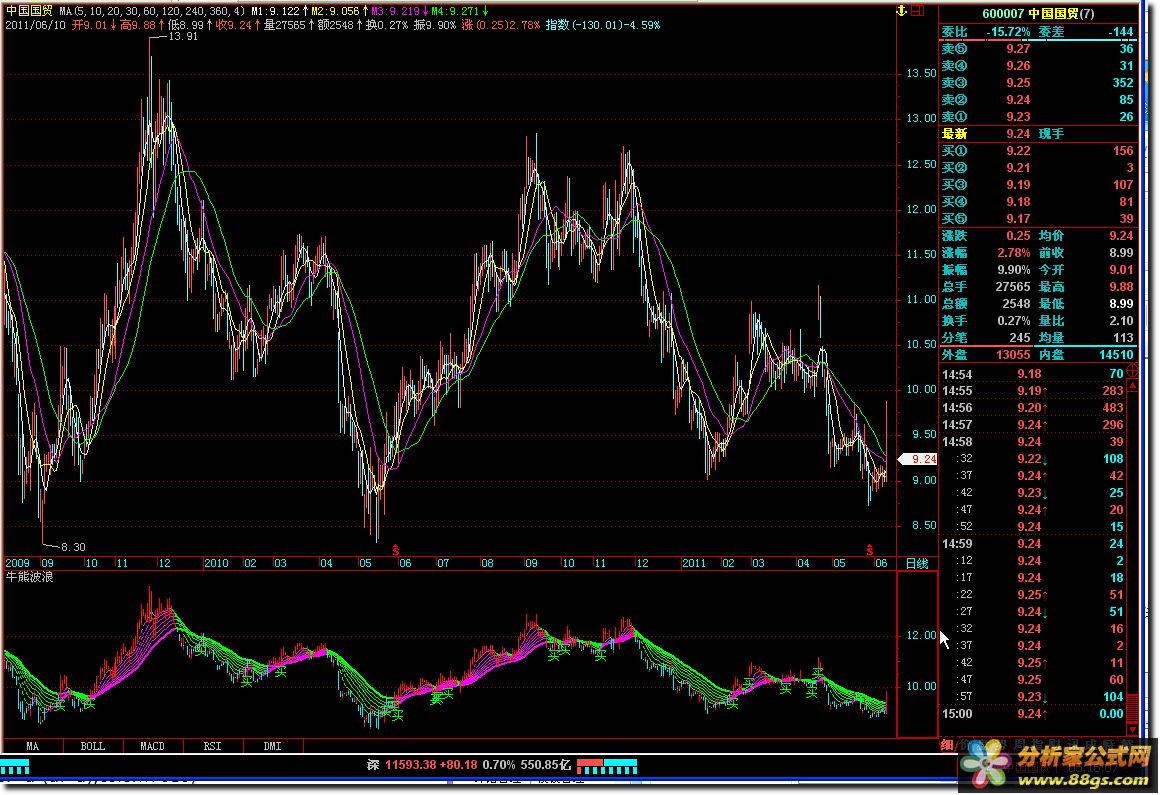1160x795 pixels.
Task: Switch to the DMI indicator tab
Action: (x=272, y=745)
